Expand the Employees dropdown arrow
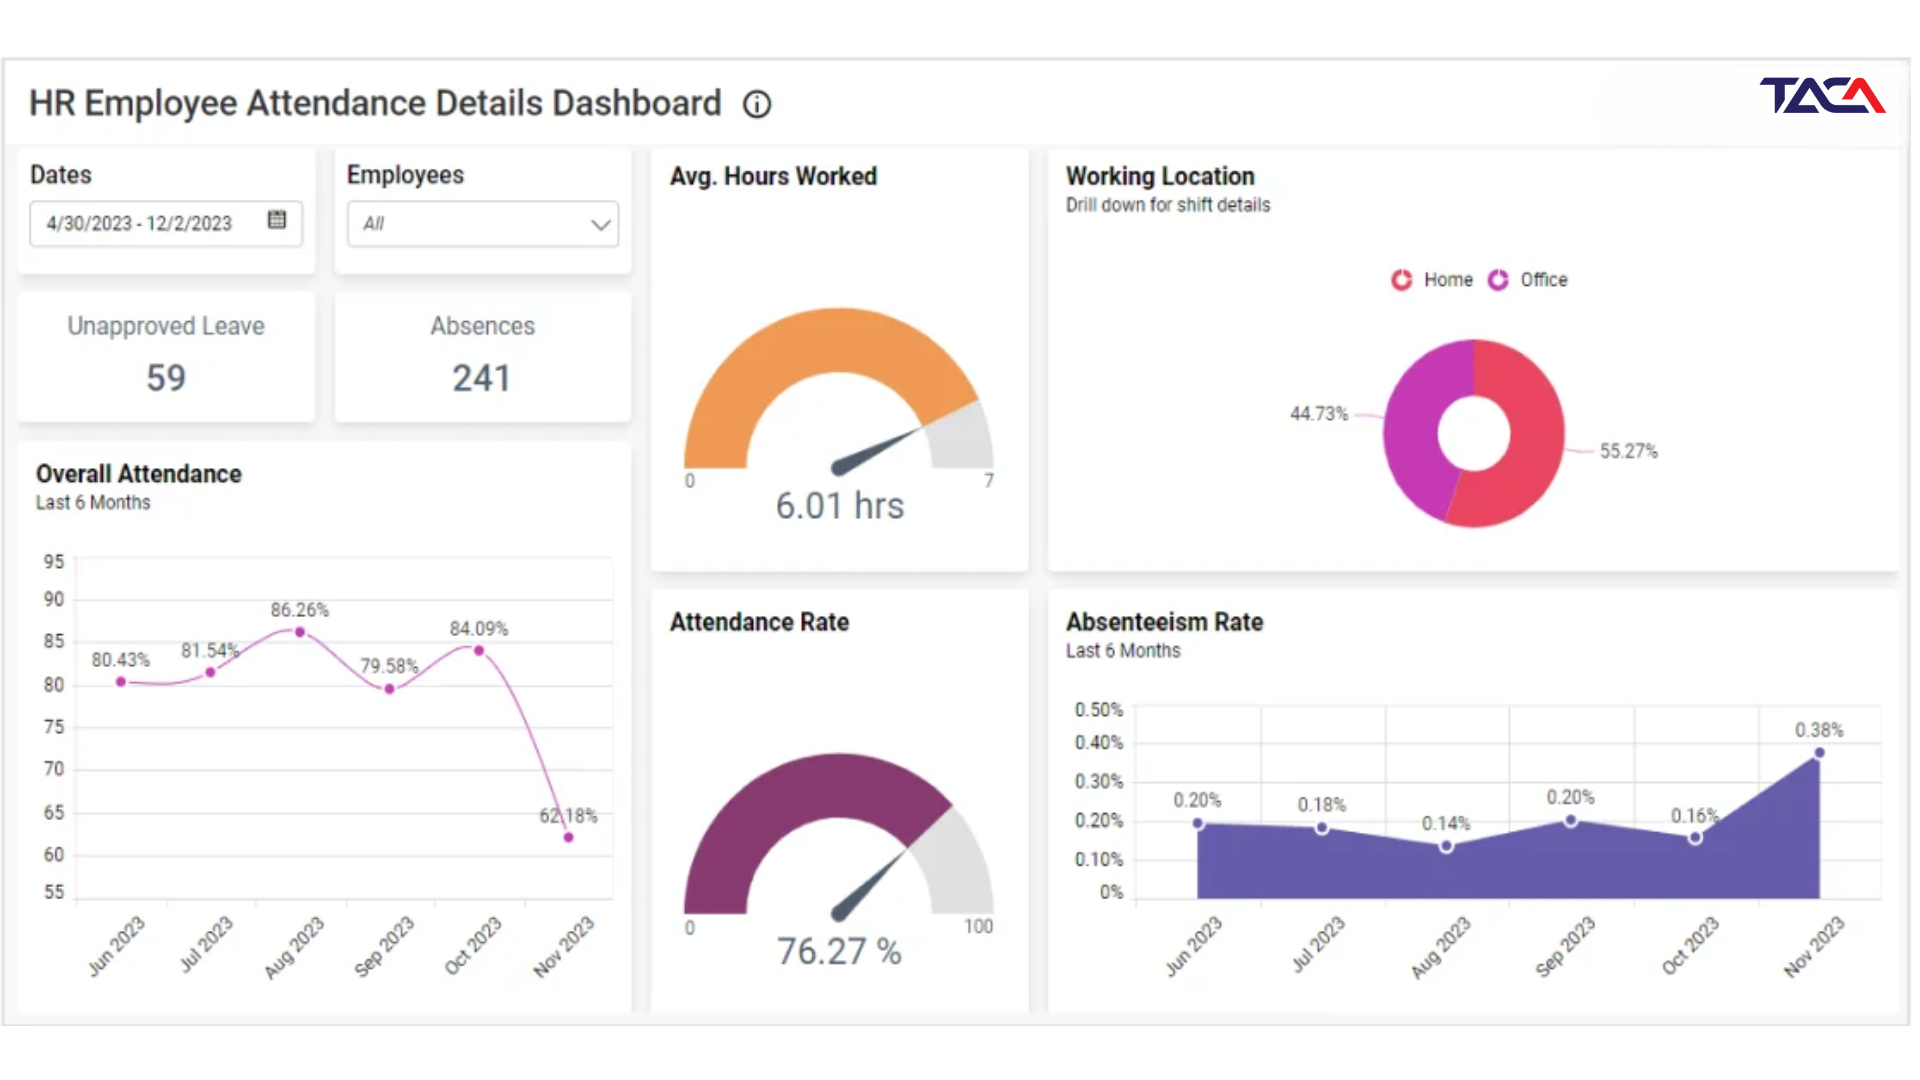This screenshot has height=1080, width=1920. pyautogui.click(x=600, y=224)
